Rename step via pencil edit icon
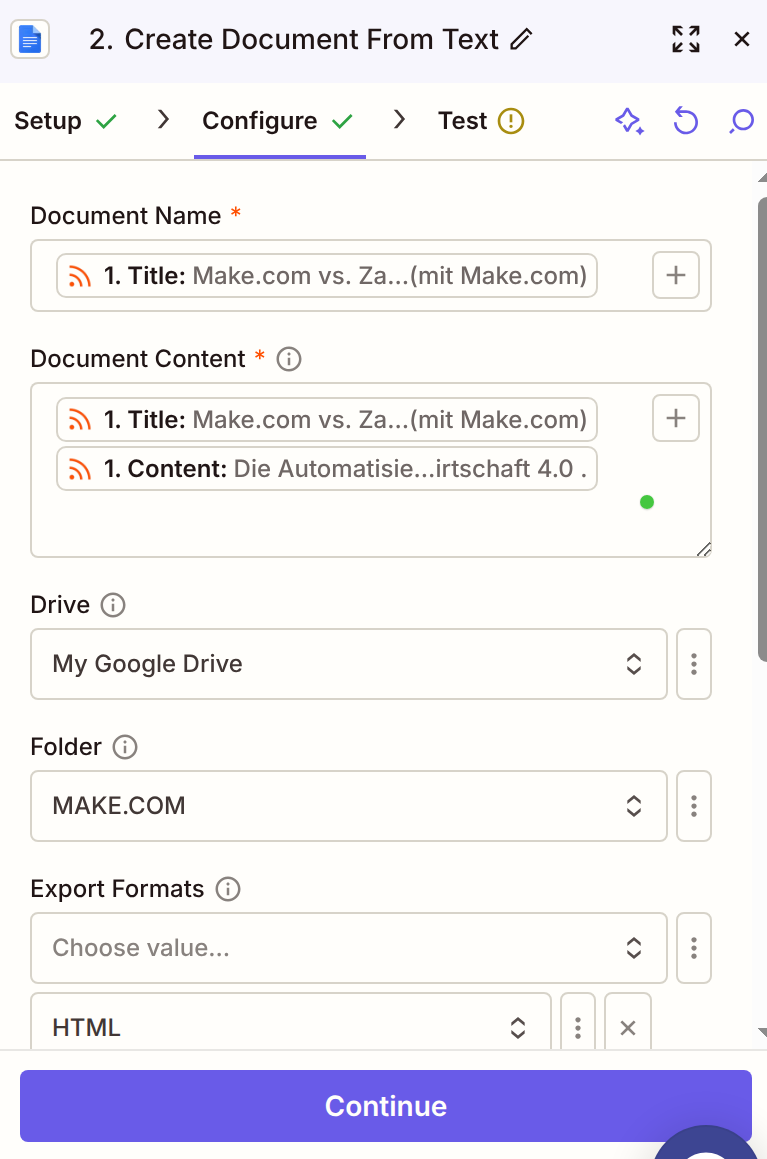Viewport: 767px width, 1159px height. tap(521, 39)
